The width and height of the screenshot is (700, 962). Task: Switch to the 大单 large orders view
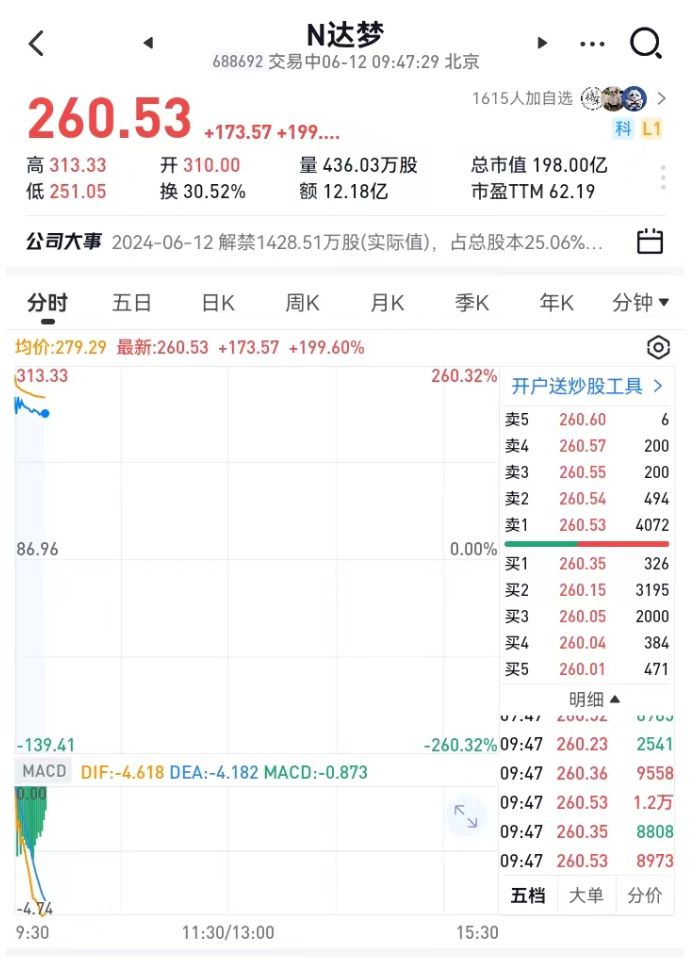tap(586, 895)
